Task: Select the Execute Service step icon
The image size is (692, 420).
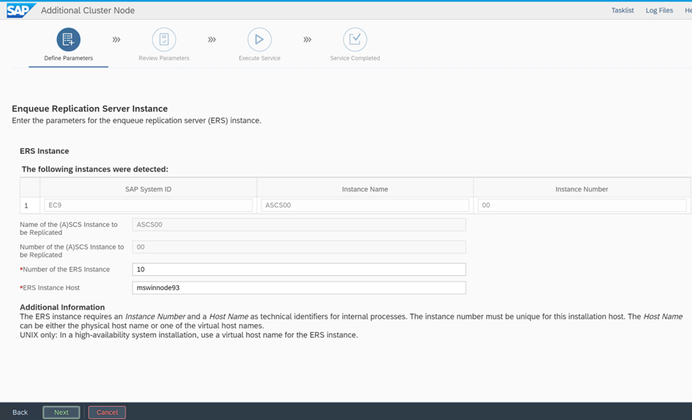Action: tap(260, 39)
